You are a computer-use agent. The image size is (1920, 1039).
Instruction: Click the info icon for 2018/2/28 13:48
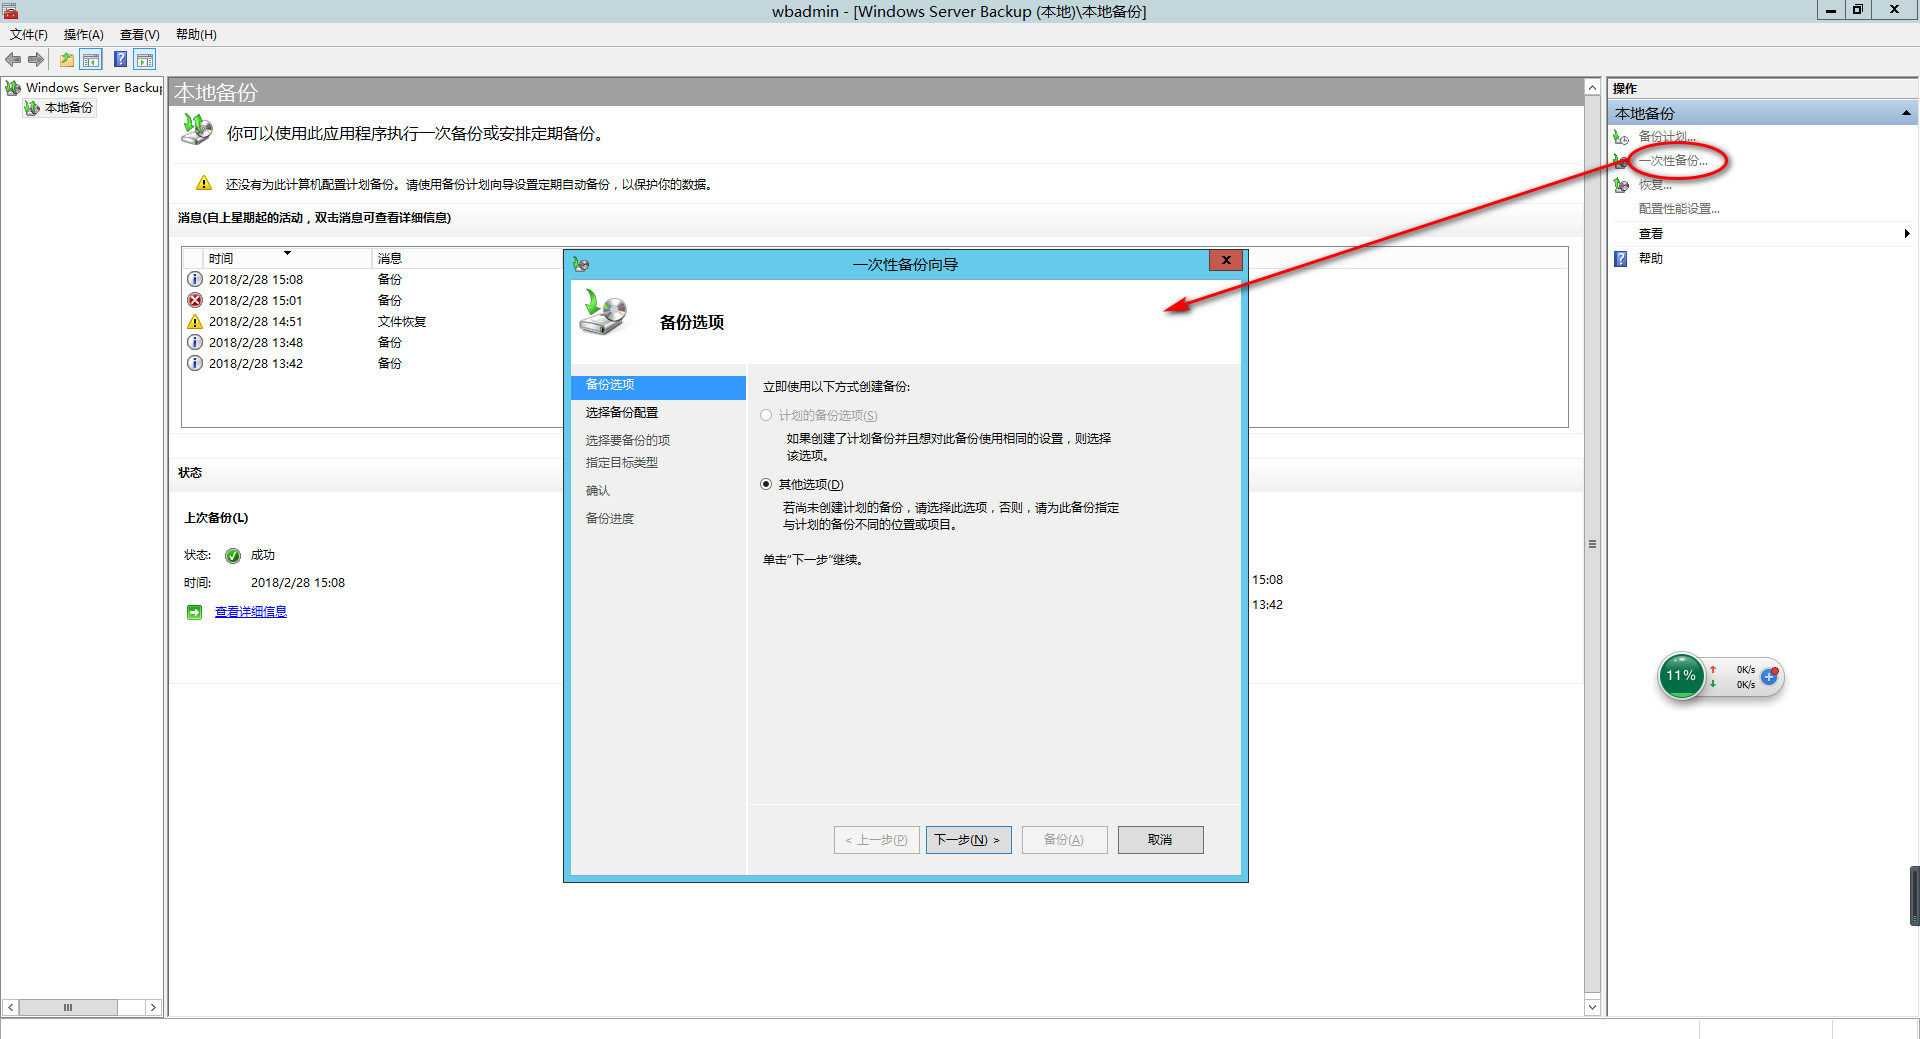pos(195,342)
